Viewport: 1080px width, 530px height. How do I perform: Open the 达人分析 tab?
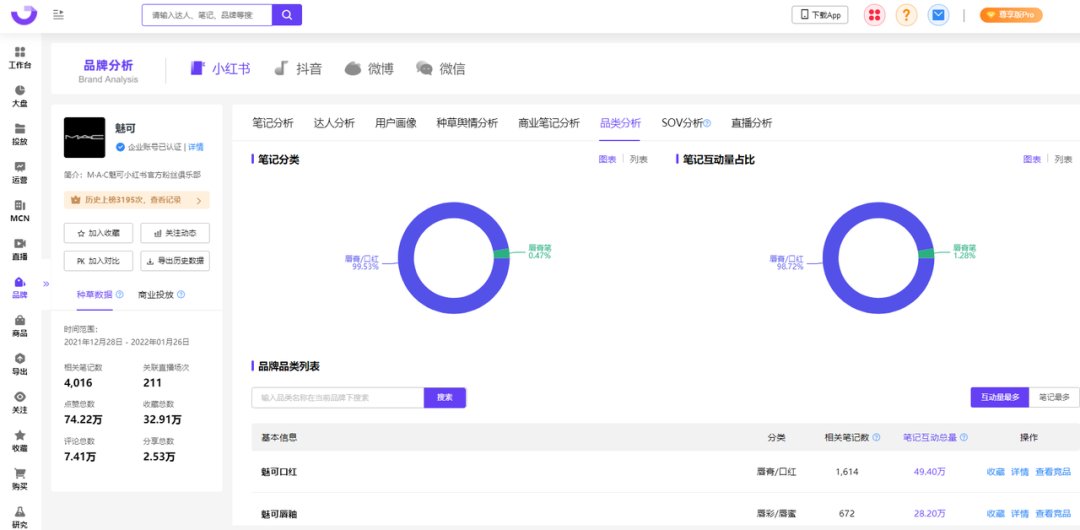click(334, 123)
